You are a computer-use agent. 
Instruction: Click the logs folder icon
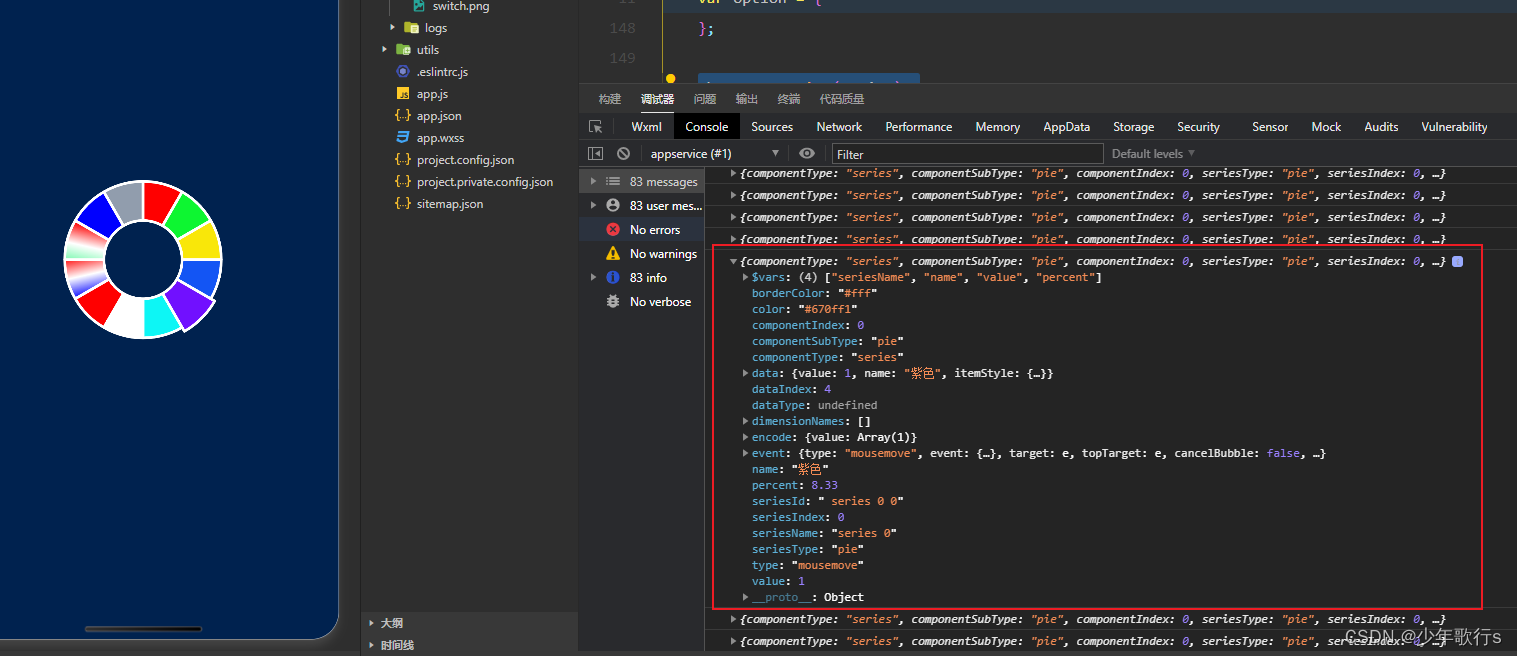click(x=411, y=28)
